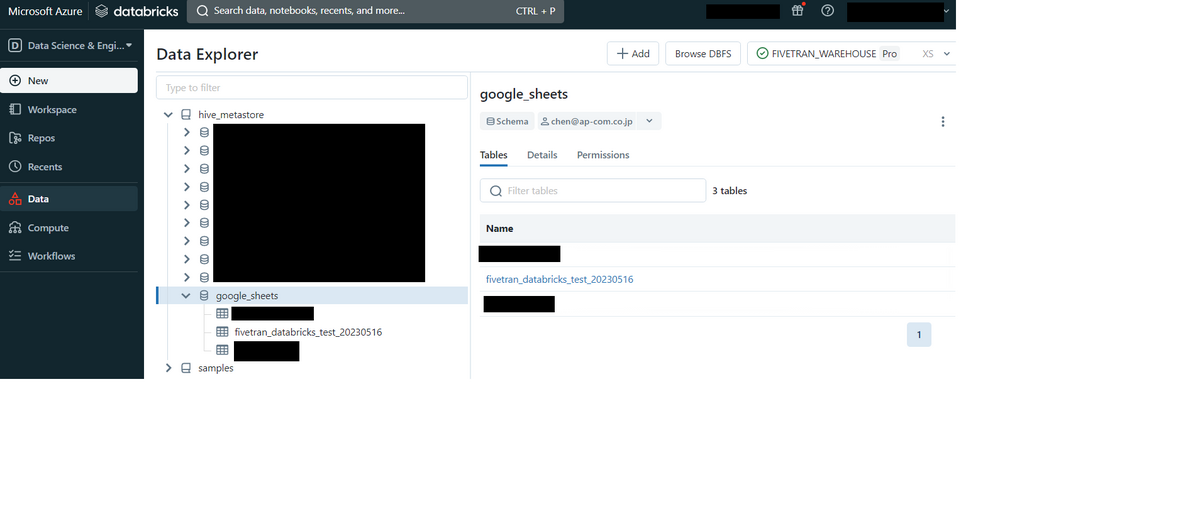Image resolution: width=1200 pixels, height=531 pixels.
Task: Click the google_sheets schema title
Action: (x=524, y=94)
